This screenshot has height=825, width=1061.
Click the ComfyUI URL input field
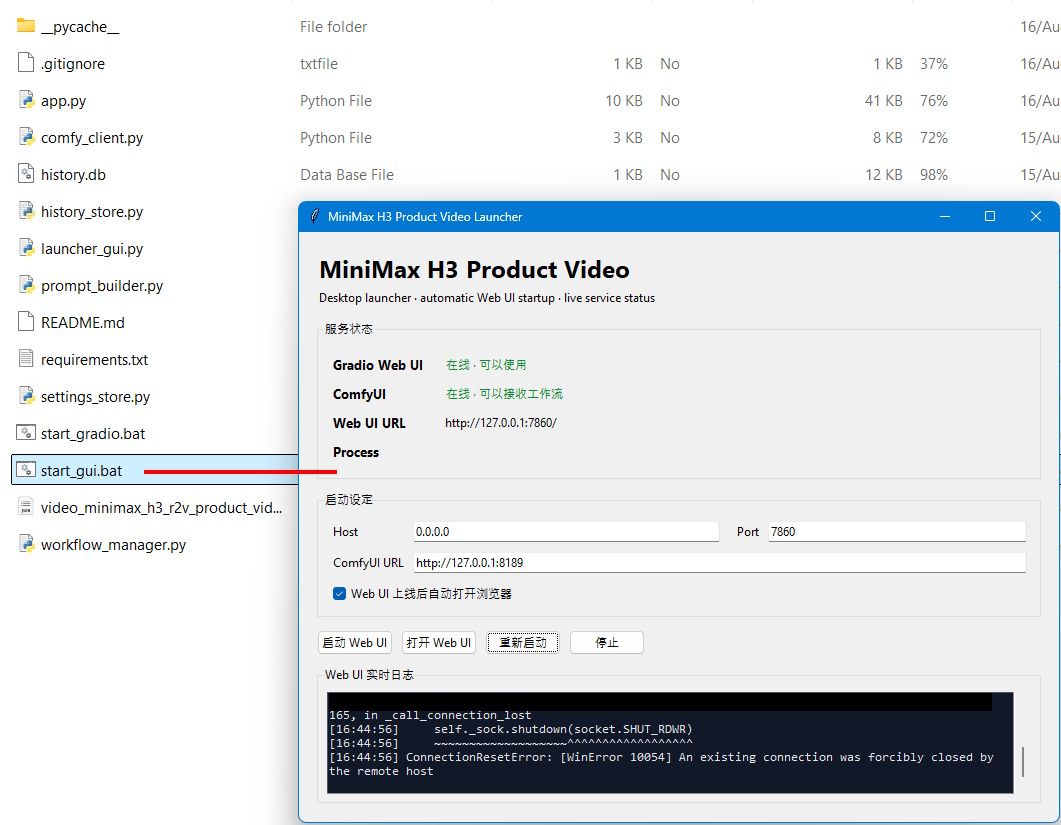[x=720, y=562]
